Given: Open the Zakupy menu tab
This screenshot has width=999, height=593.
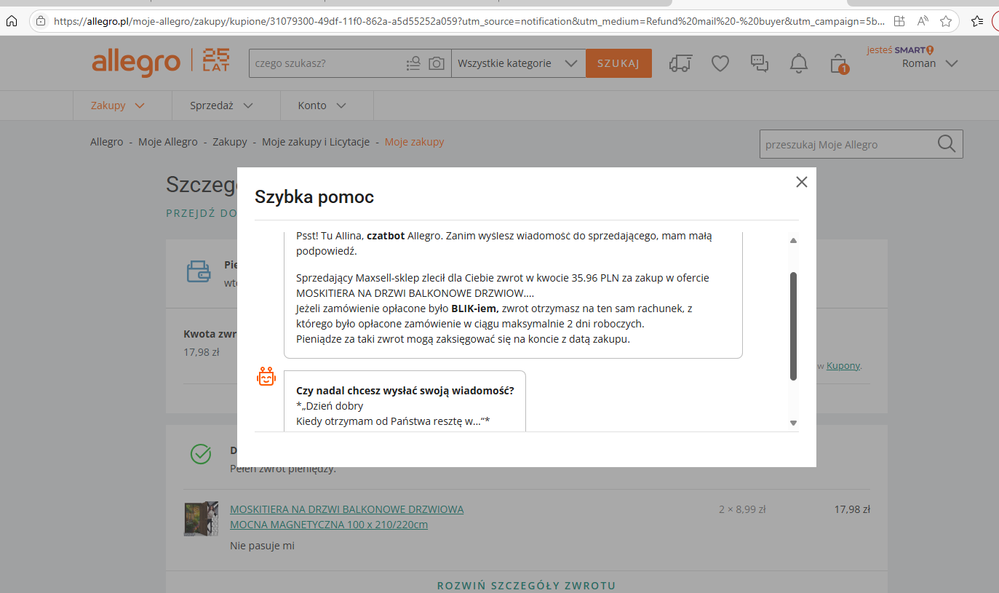Looking at the screenshot, I should tap(117, 105).
